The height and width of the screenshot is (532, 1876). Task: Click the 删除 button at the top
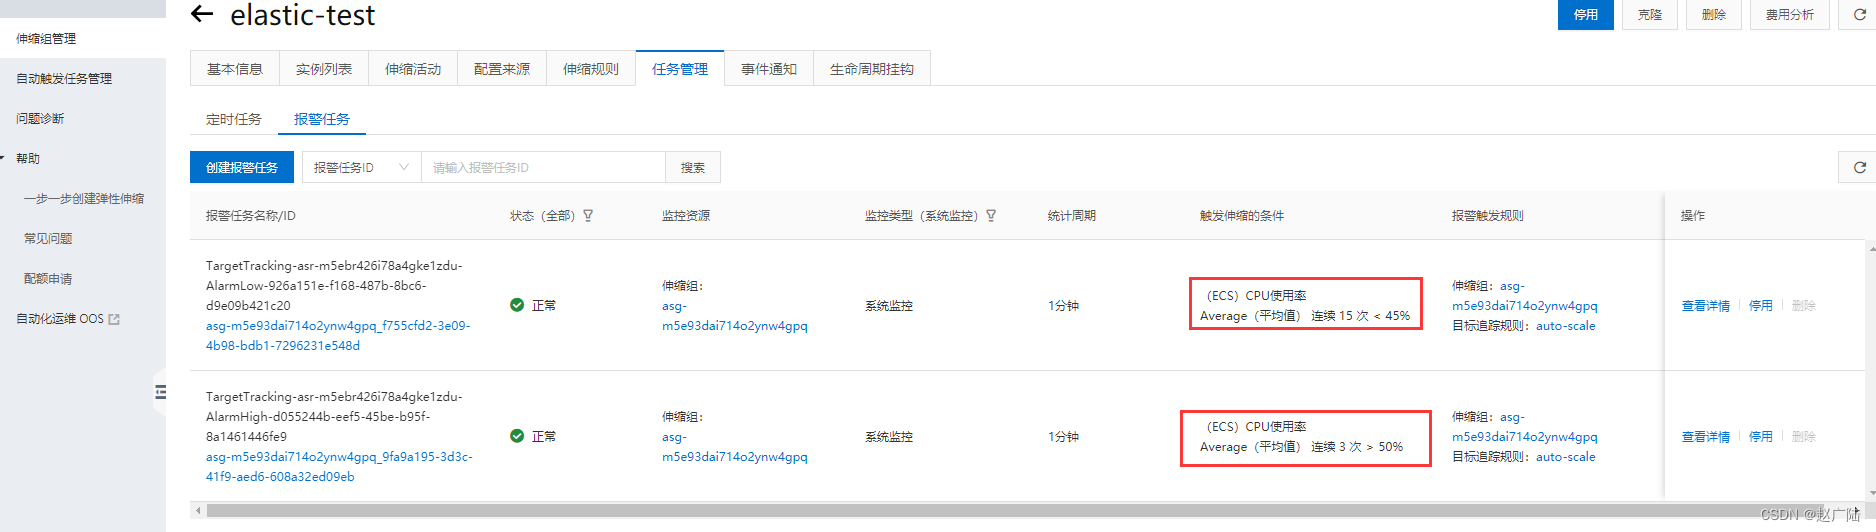click(x=1714, y=14)
